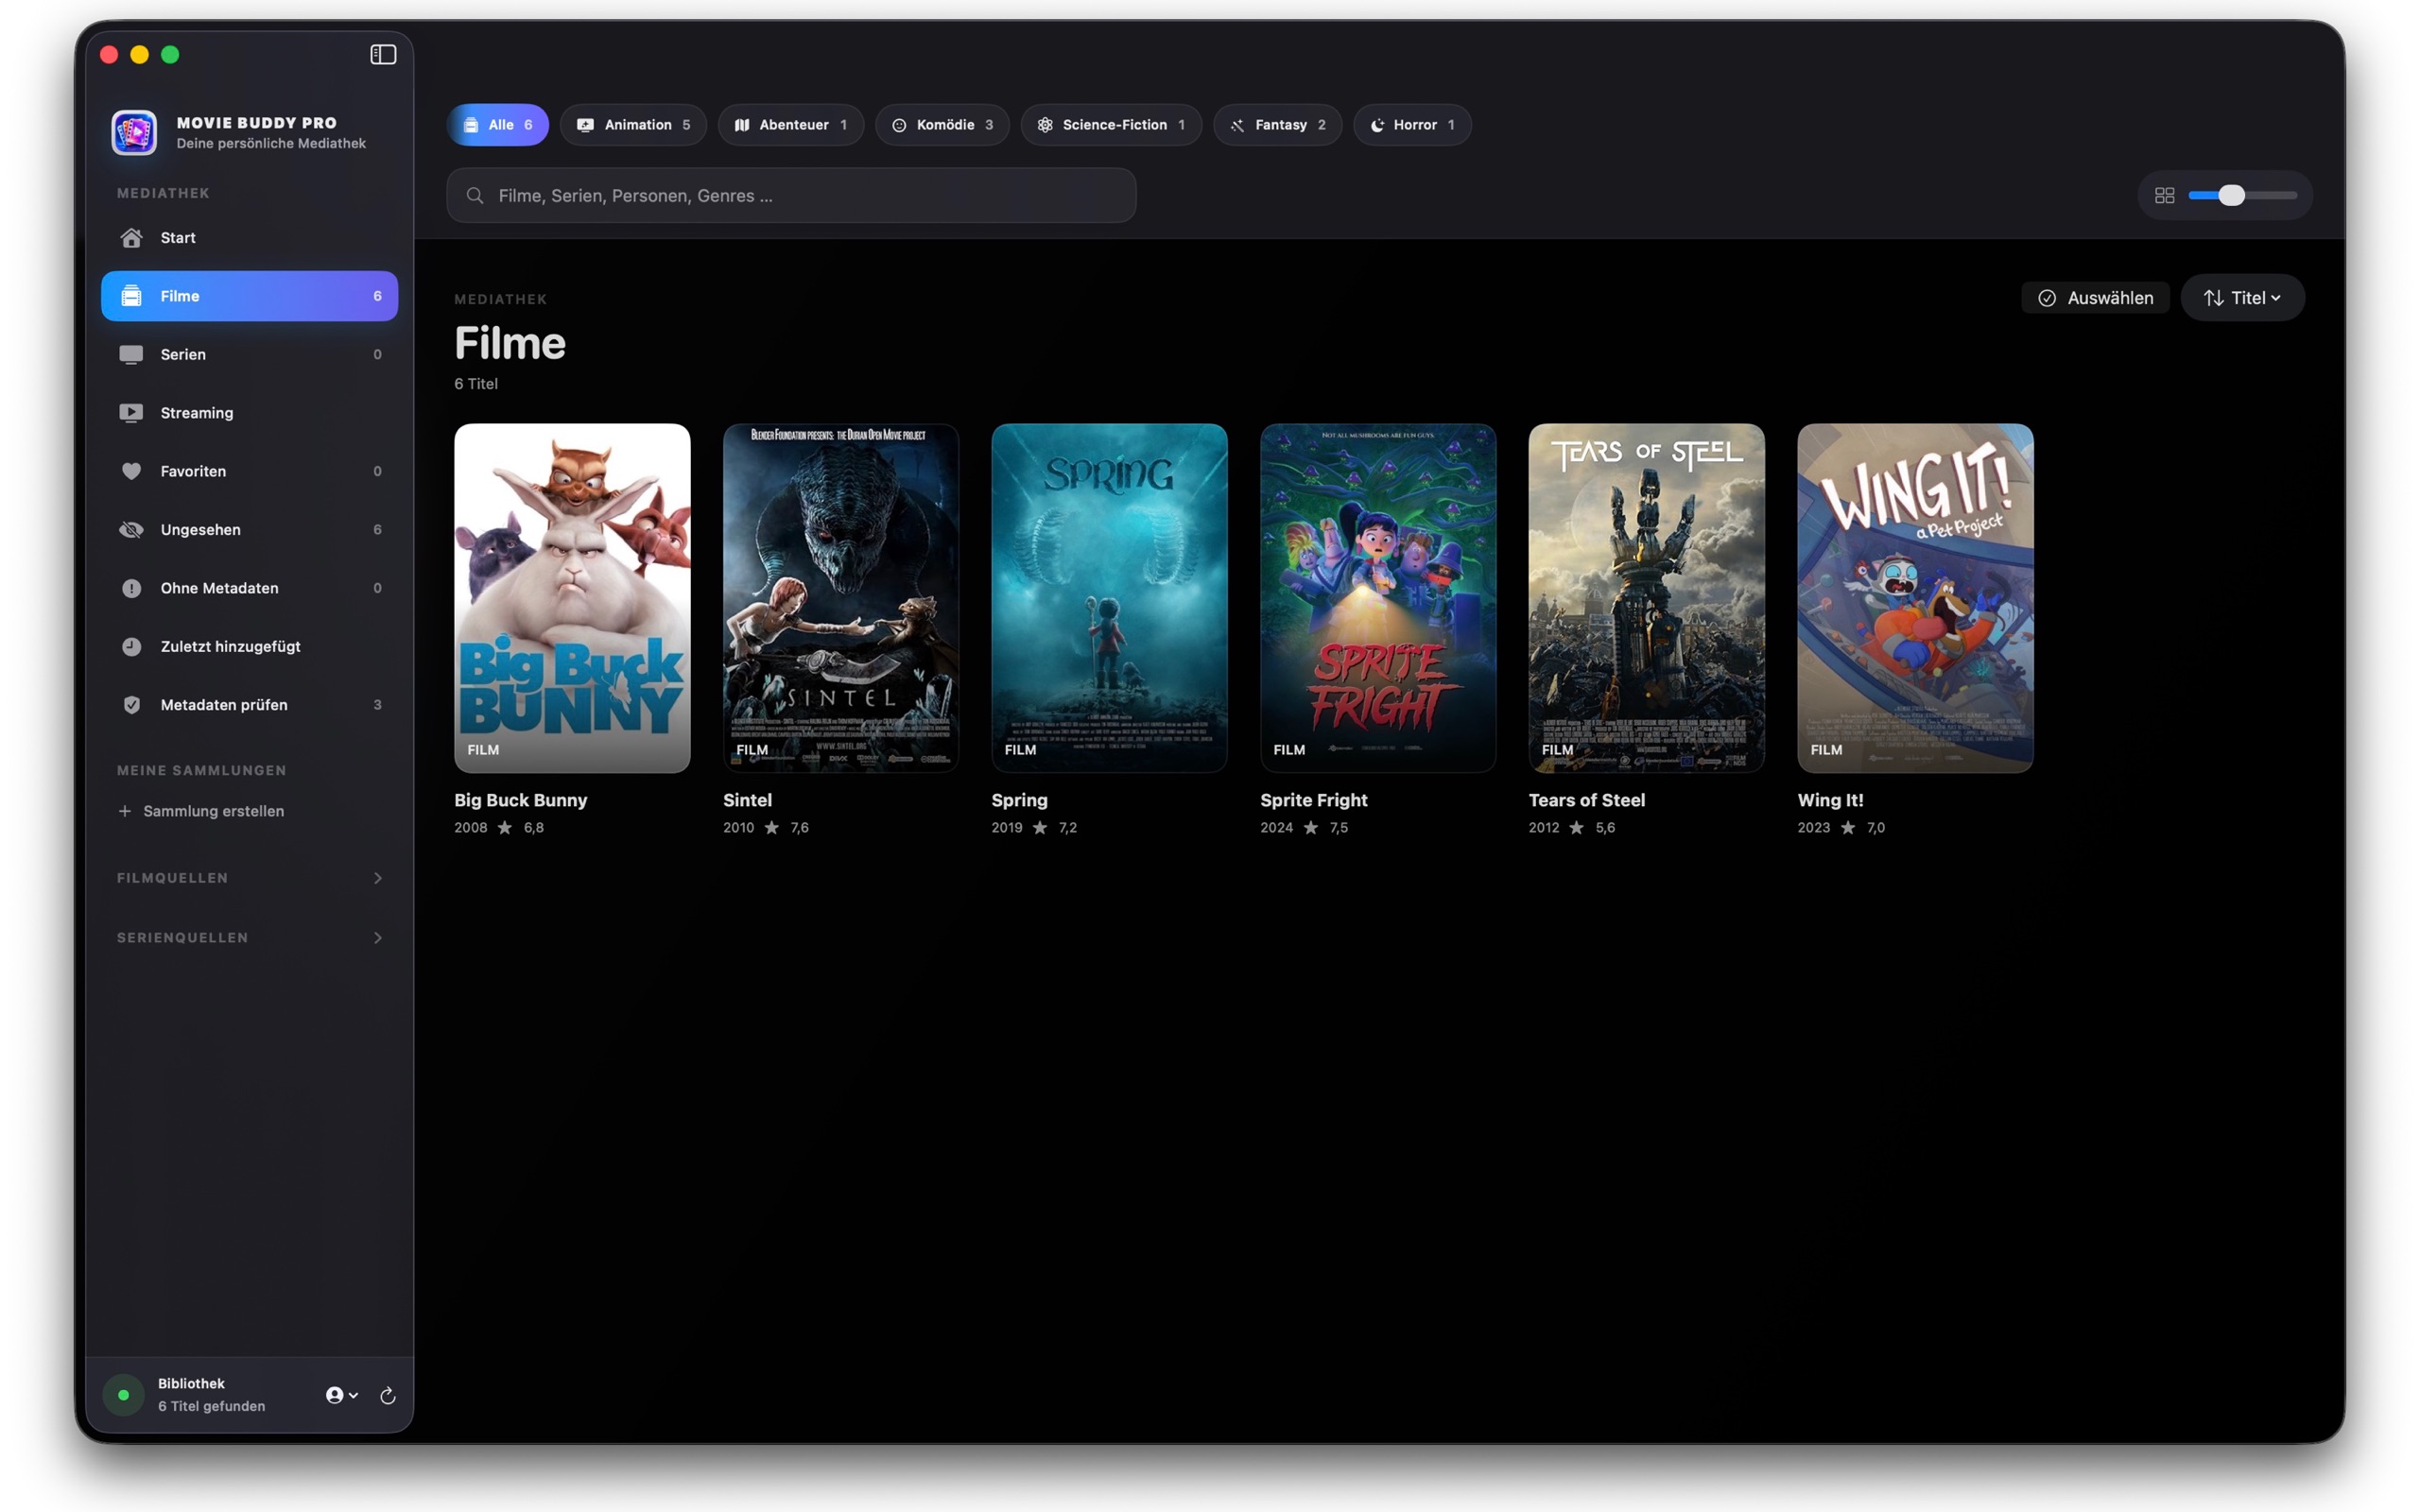Click the Ungesehen crossed-eye icon
The height and width of the screenshot is (1512, 2420).
pos(131,530)
